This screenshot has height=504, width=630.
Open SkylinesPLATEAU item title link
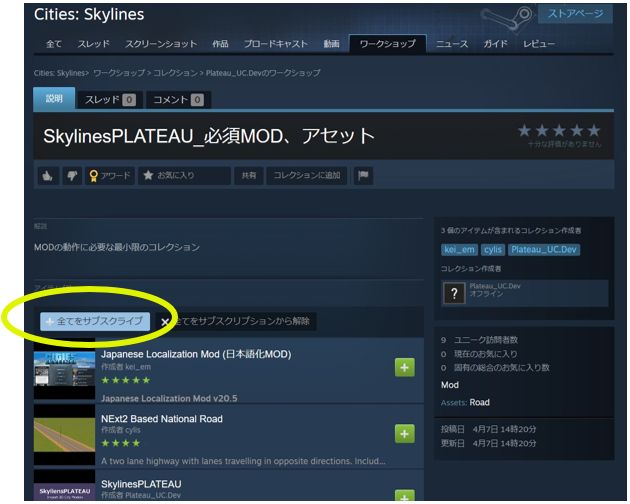(x=141, y=484)
